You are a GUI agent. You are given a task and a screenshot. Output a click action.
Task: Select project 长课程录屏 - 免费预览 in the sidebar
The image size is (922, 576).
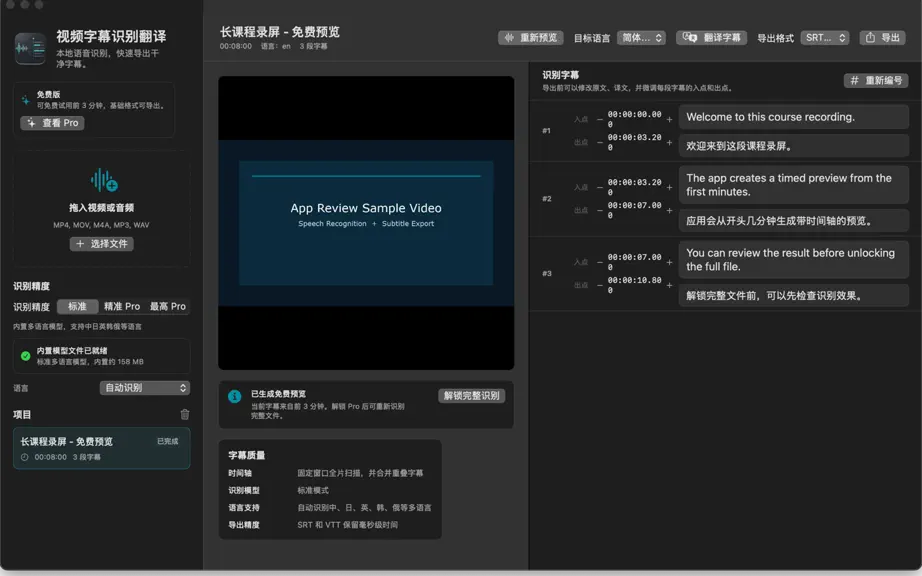[x=102, y=448]
